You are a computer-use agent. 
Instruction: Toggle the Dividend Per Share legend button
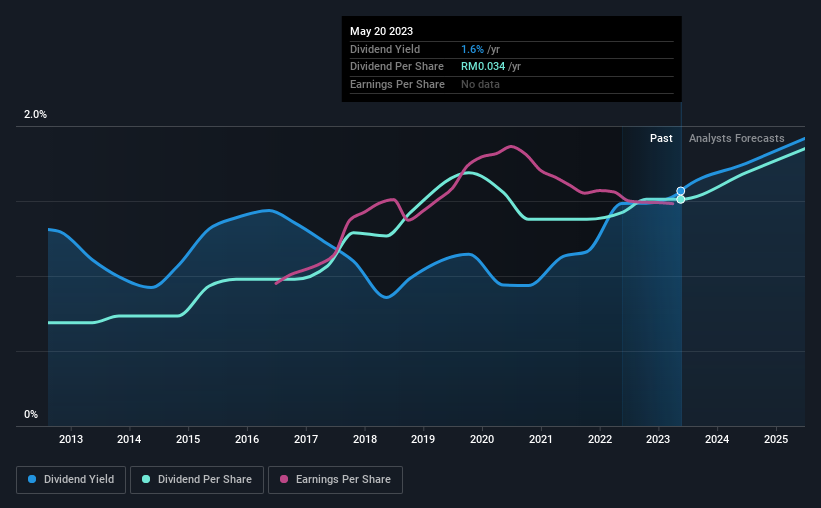pos(197,480)
